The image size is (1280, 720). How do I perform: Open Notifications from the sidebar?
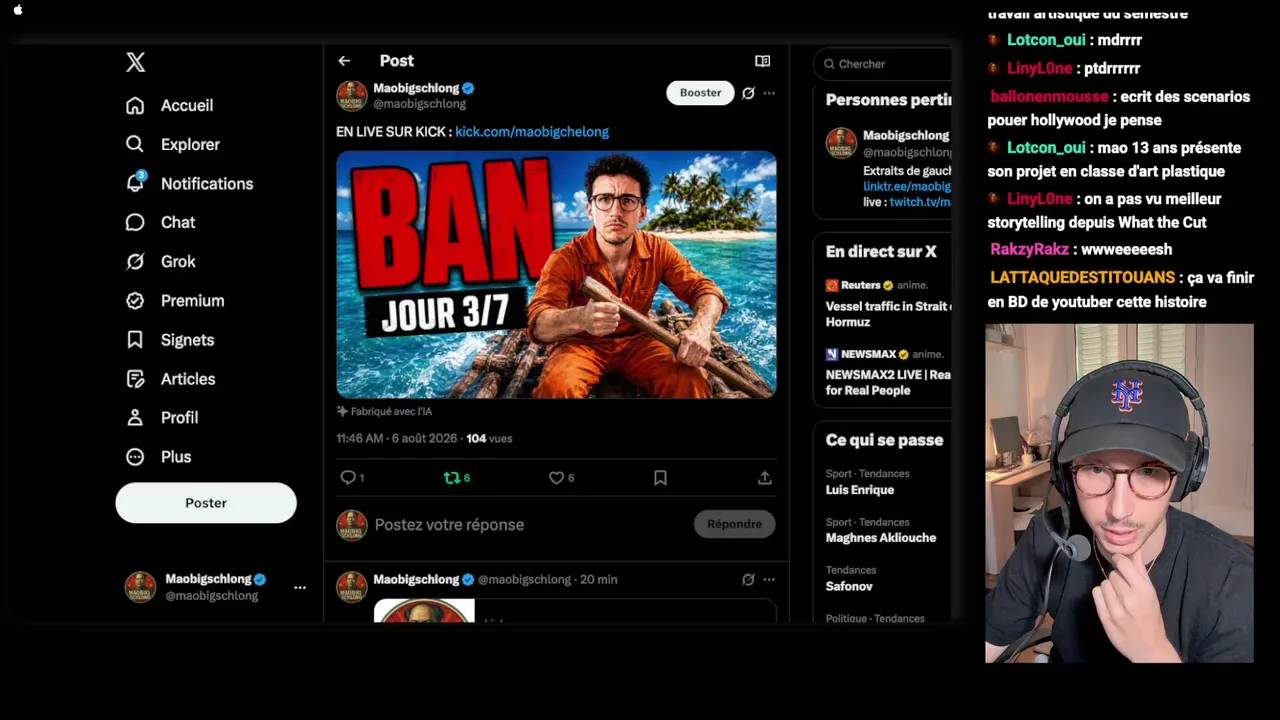190,183
